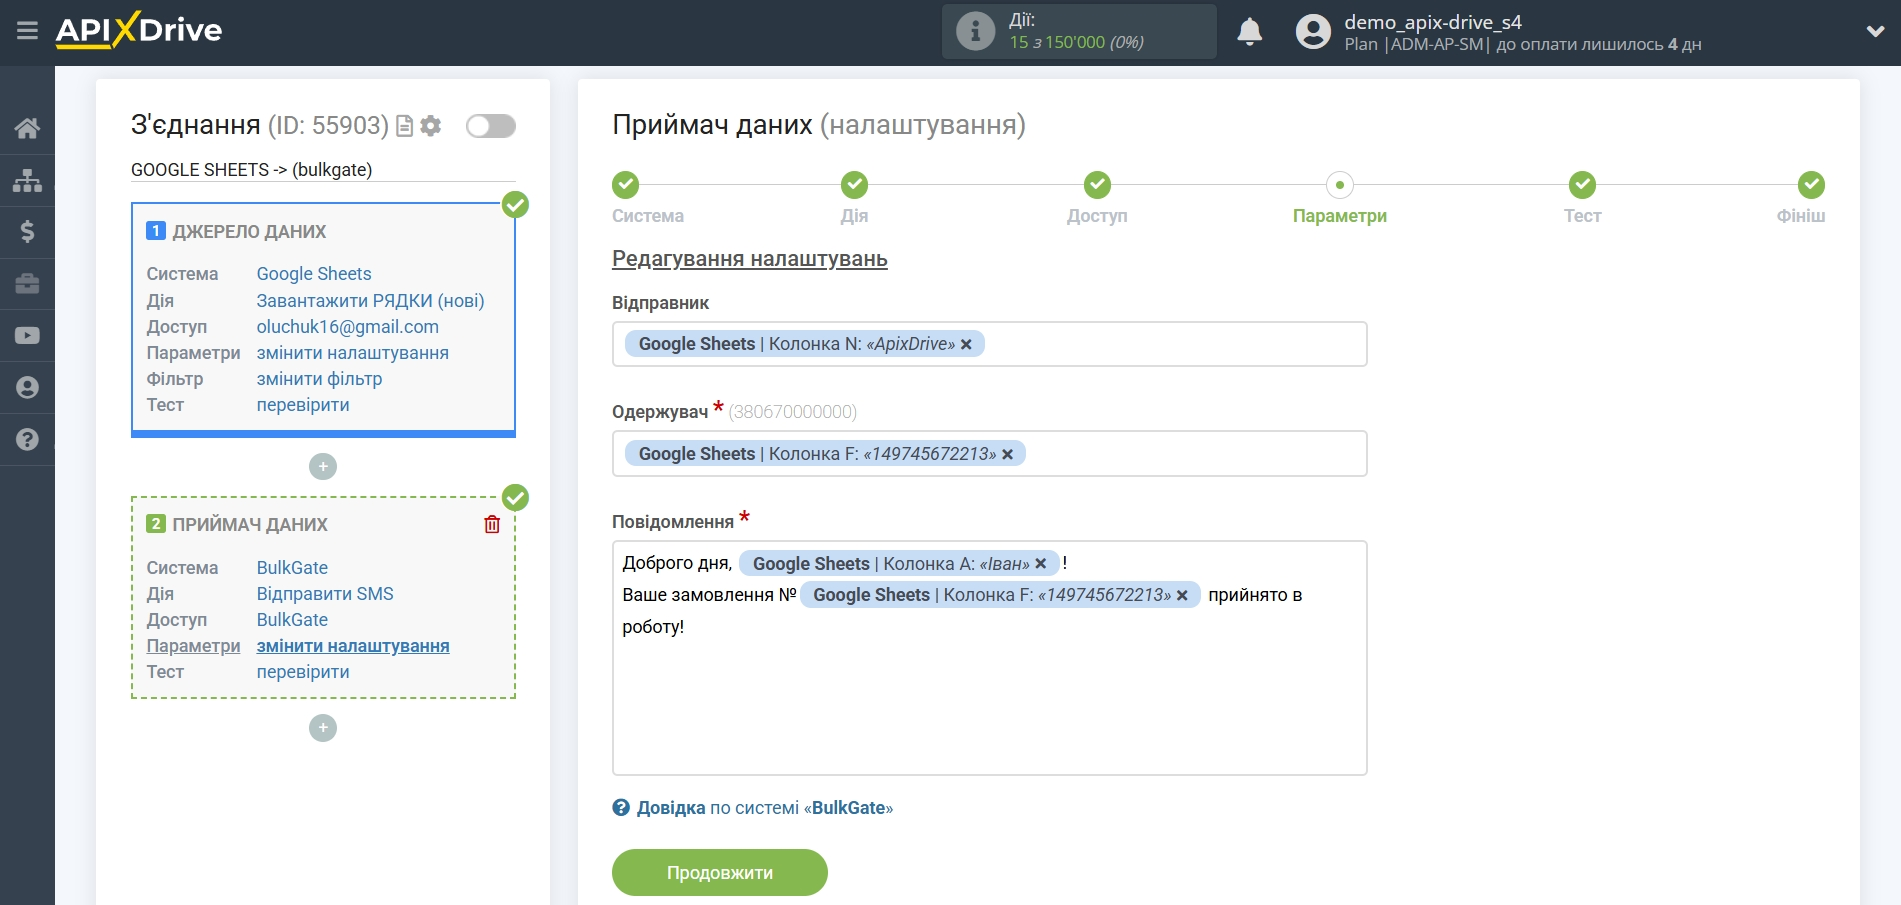This screenshot has height=905, width=1901.
Task: Toggle the connection on/off switch
Action: point(490,126)
